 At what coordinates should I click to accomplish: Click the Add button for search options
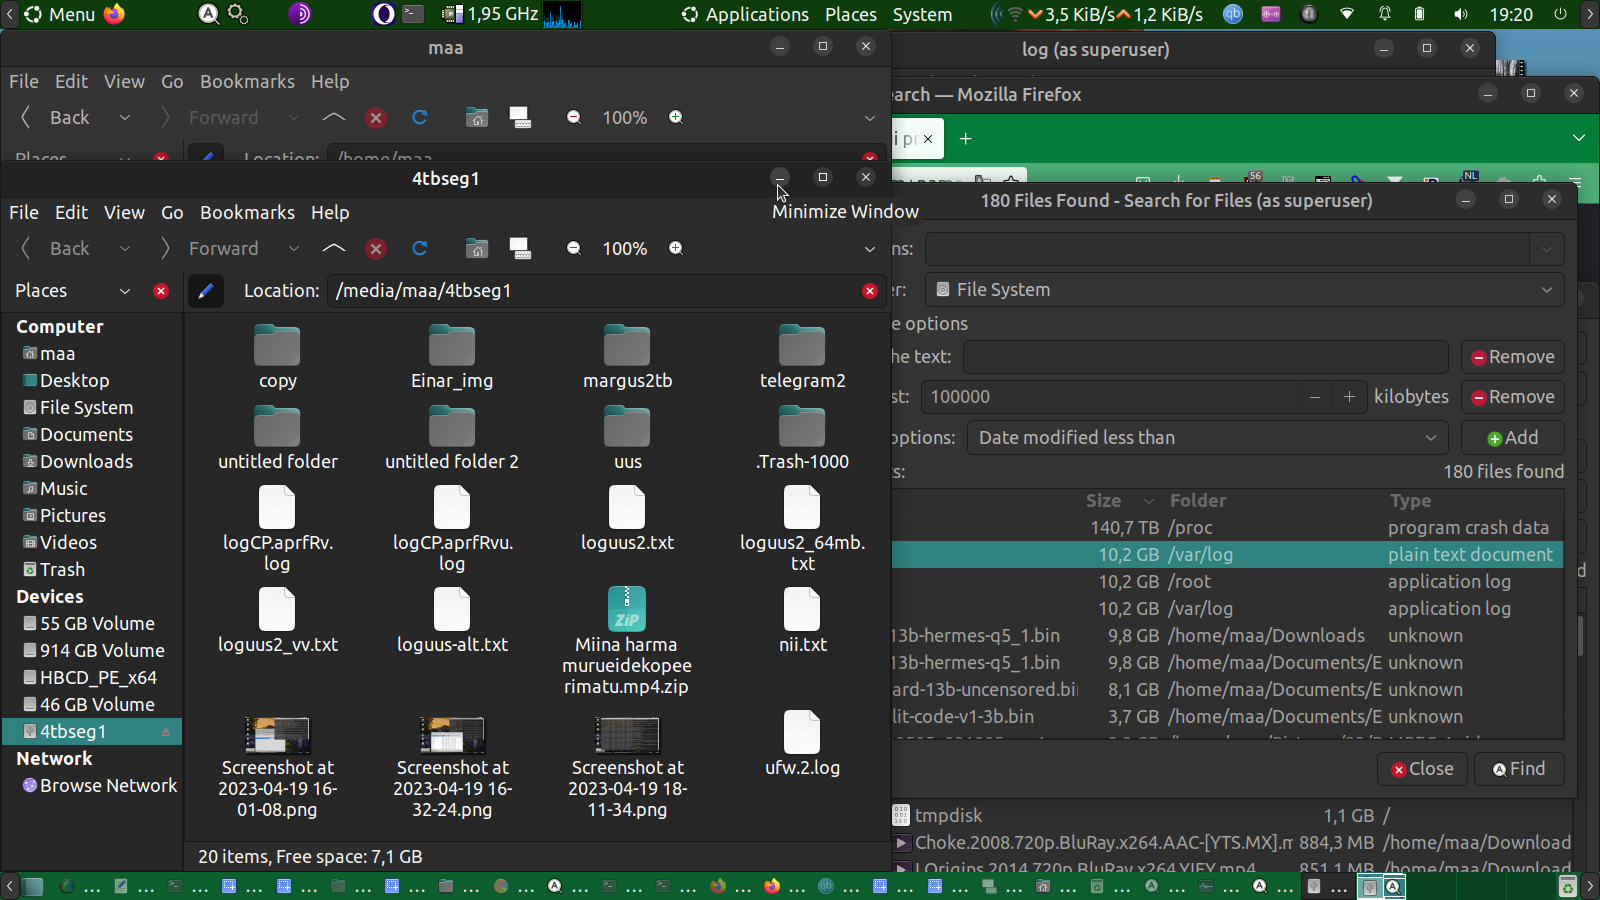pyautogui.click(x=1512, y=438)
